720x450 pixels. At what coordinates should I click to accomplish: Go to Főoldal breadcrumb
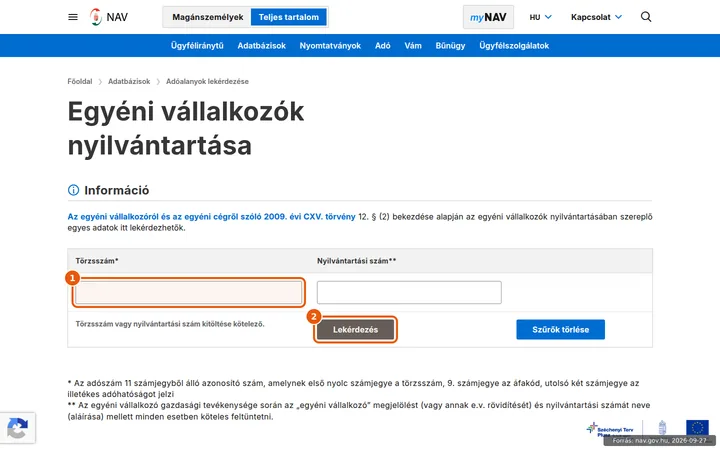80,81
